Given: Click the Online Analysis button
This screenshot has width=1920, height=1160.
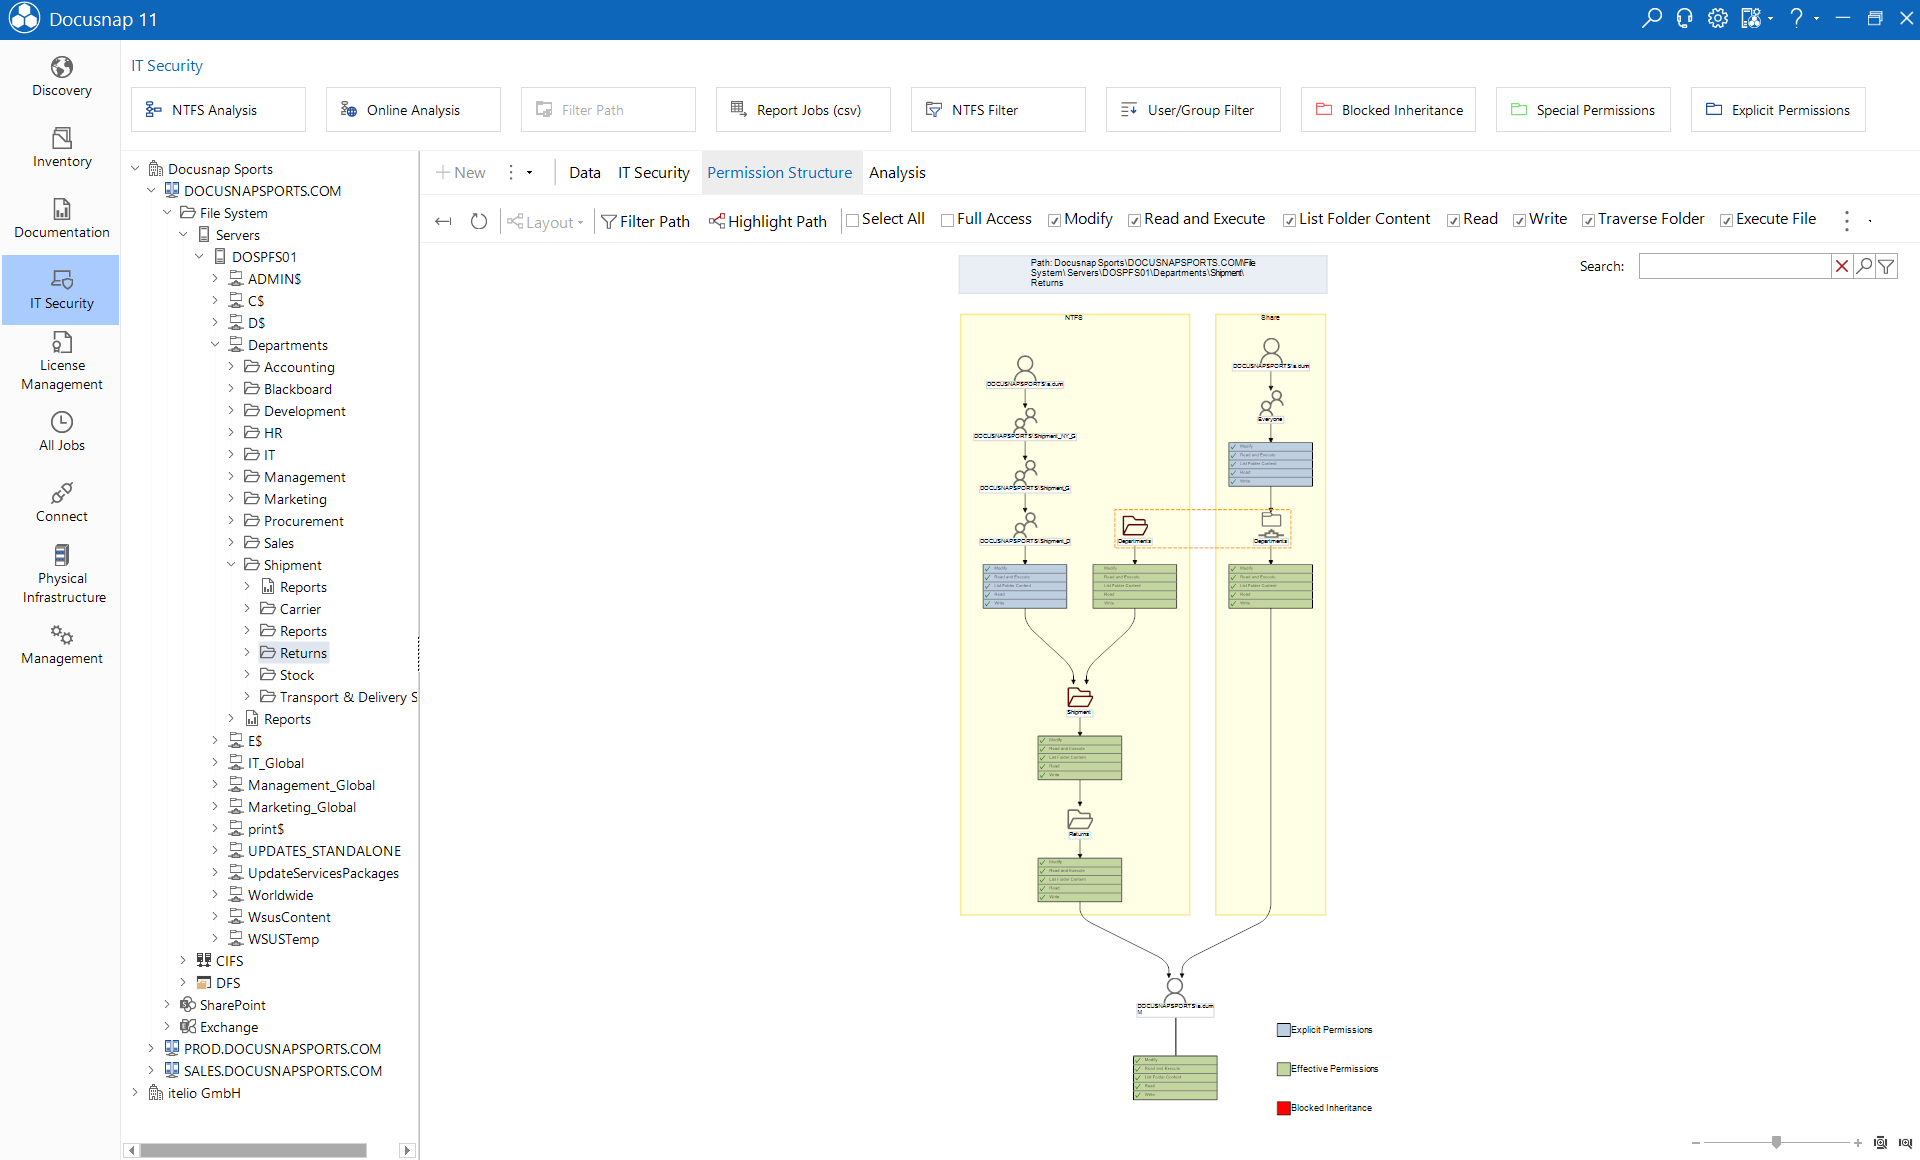Looking at the screenshot, I should click(x=413, y=109).
